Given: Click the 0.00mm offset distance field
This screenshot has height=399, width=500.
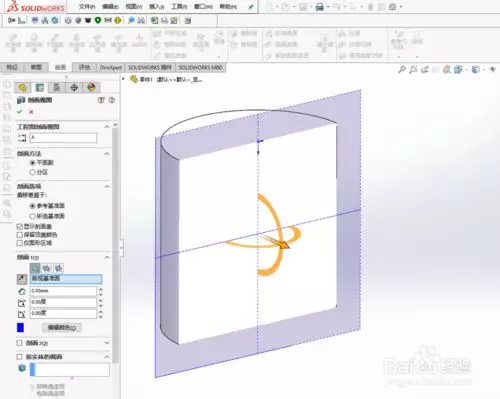Looking at the screenshot, I should 63,291.
